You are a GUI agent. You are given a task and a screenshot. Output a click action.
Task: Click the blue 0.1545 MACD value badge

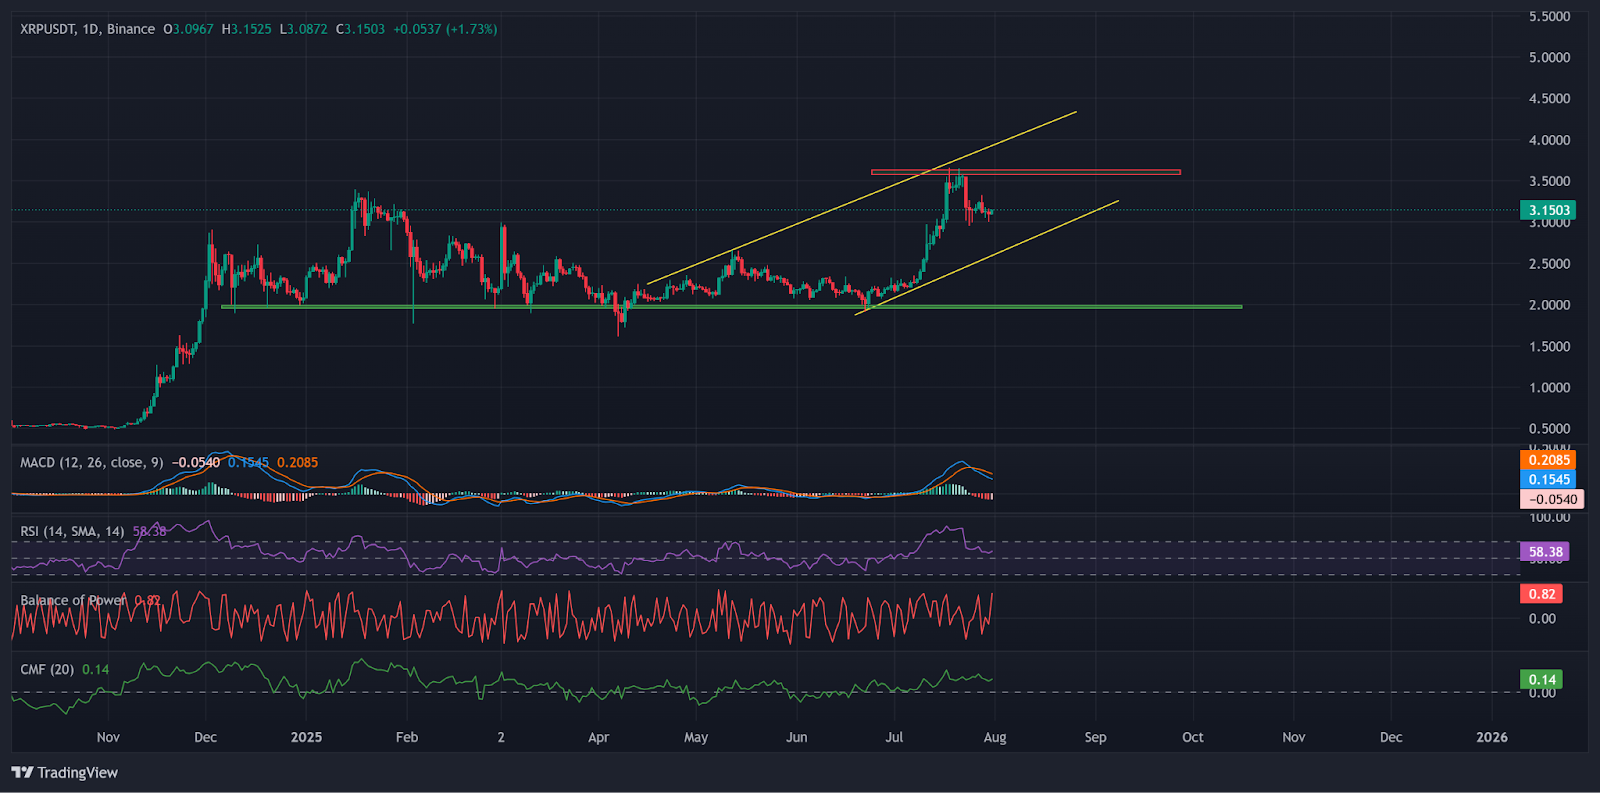[1548, 479]
